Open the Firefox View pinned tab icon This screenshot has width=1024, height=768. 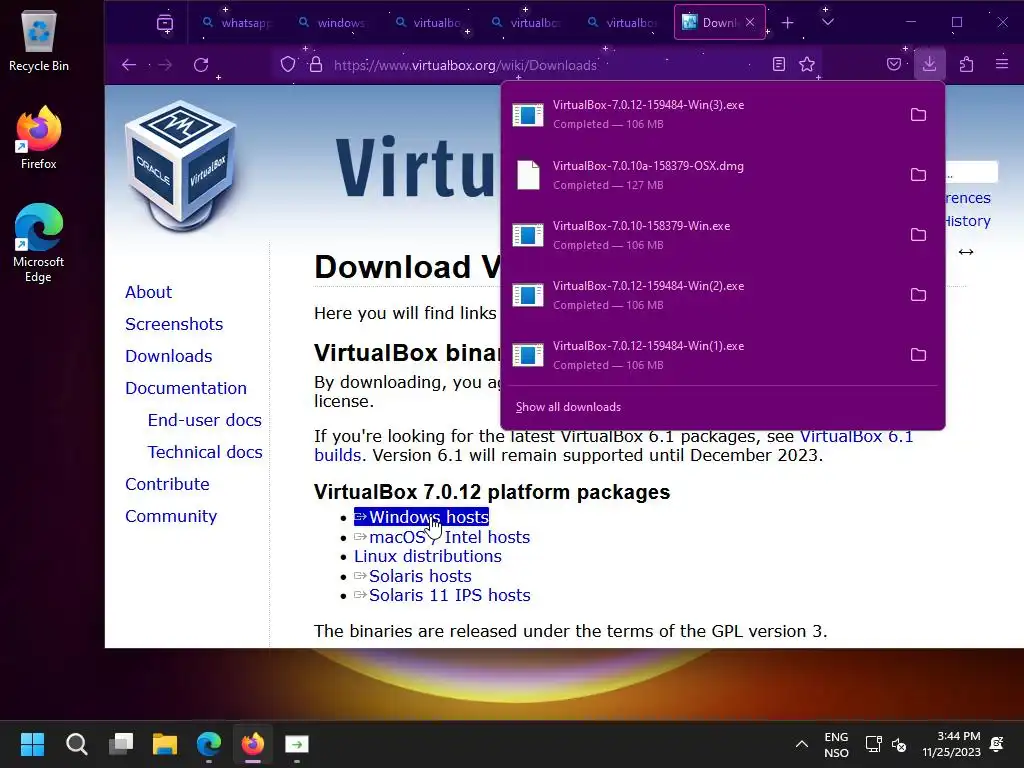[165, 23]
